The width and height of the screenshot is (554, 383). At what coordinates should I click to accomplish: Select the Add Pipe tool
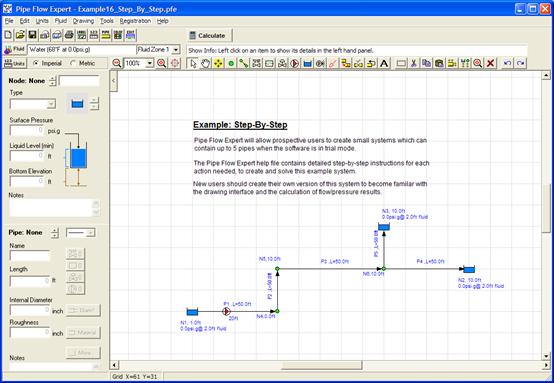(x=244, y=63)
